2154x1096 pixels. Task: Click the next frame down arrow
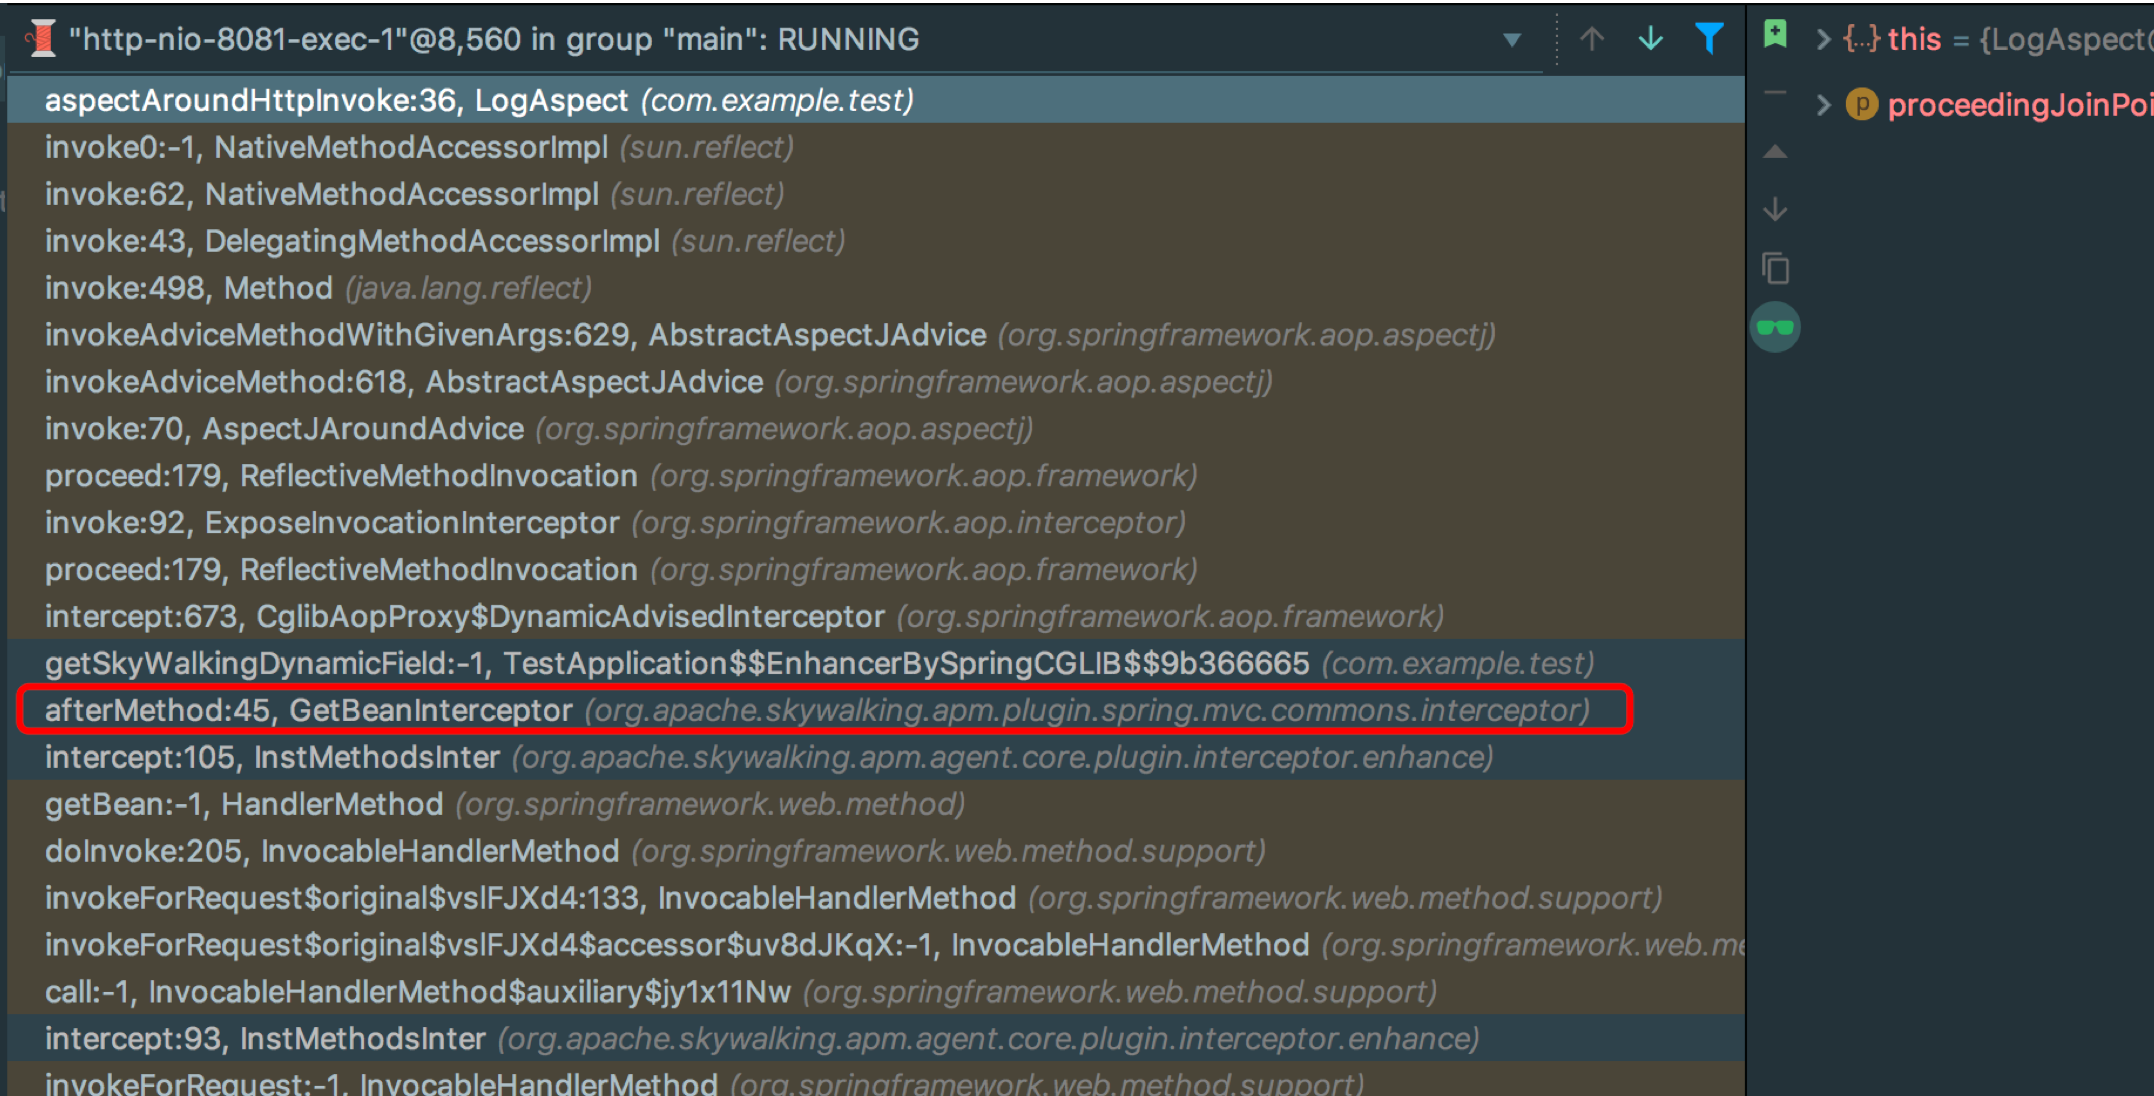click(1651, 39)
